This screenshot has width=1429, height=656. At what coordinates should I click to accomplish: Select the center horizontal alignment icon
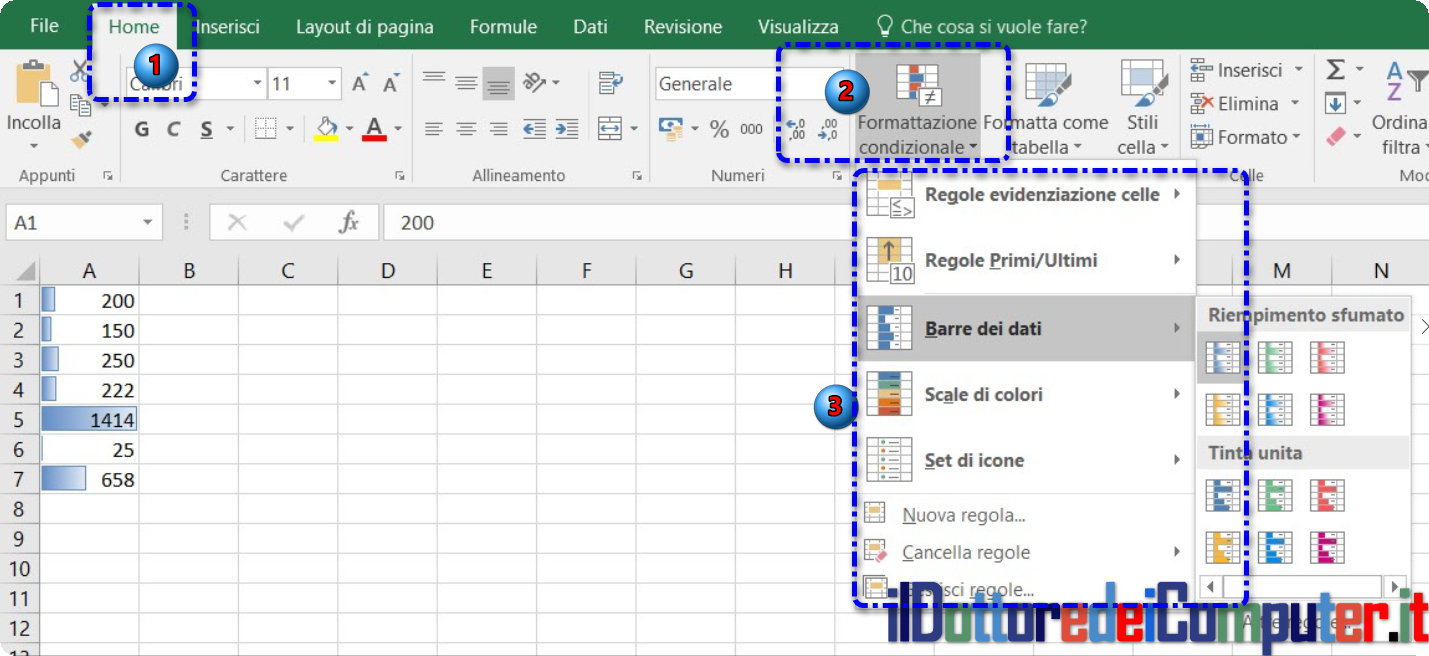pyautogui.click(x=465, y=129)
